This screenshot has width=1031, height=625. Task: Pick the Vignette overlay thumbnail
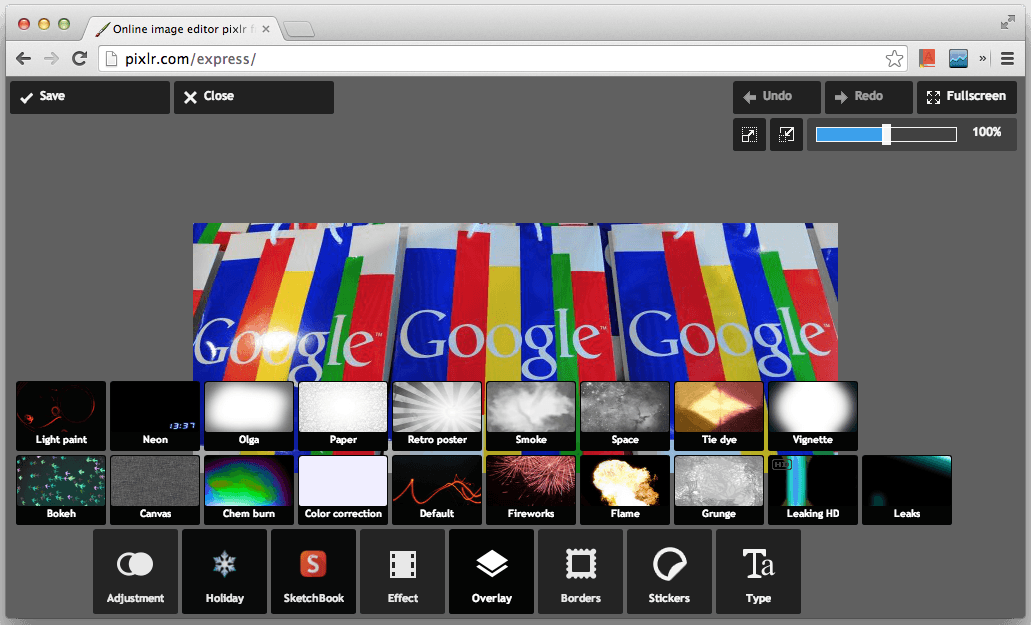(812, 415)
